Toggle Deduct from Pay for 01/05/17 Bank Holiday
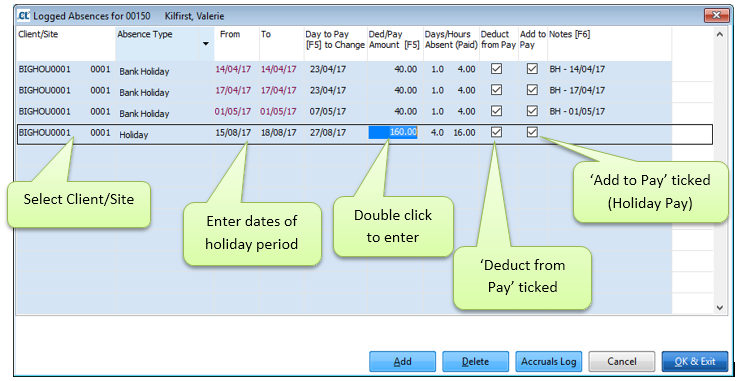 496,111
